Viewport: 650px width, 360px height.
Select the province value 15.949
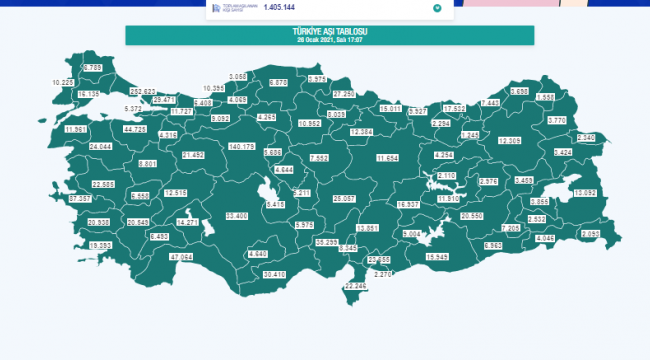(x=437, y=257)
